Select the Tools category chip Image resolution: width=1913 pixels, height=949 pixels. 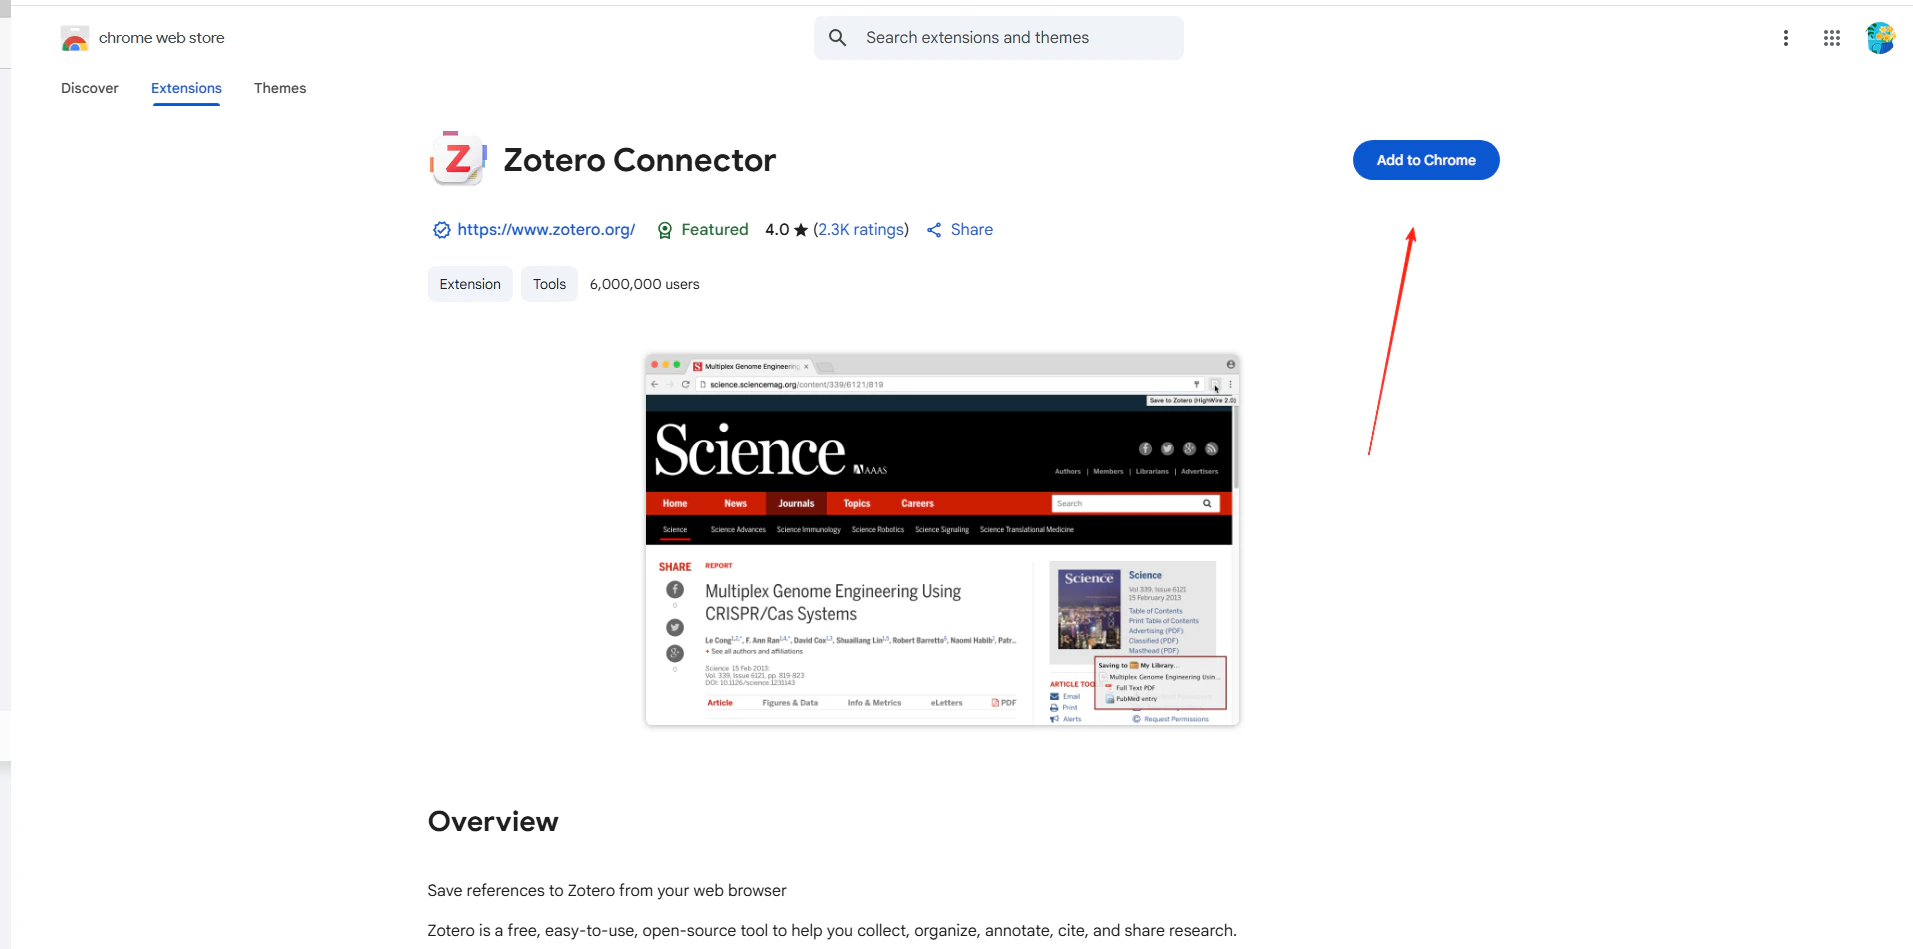coord(549,283)
